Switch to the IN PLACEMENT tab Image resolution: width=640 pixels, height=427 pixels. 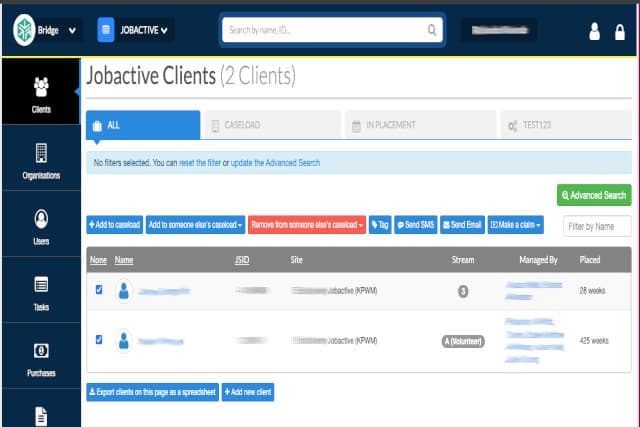419,125
